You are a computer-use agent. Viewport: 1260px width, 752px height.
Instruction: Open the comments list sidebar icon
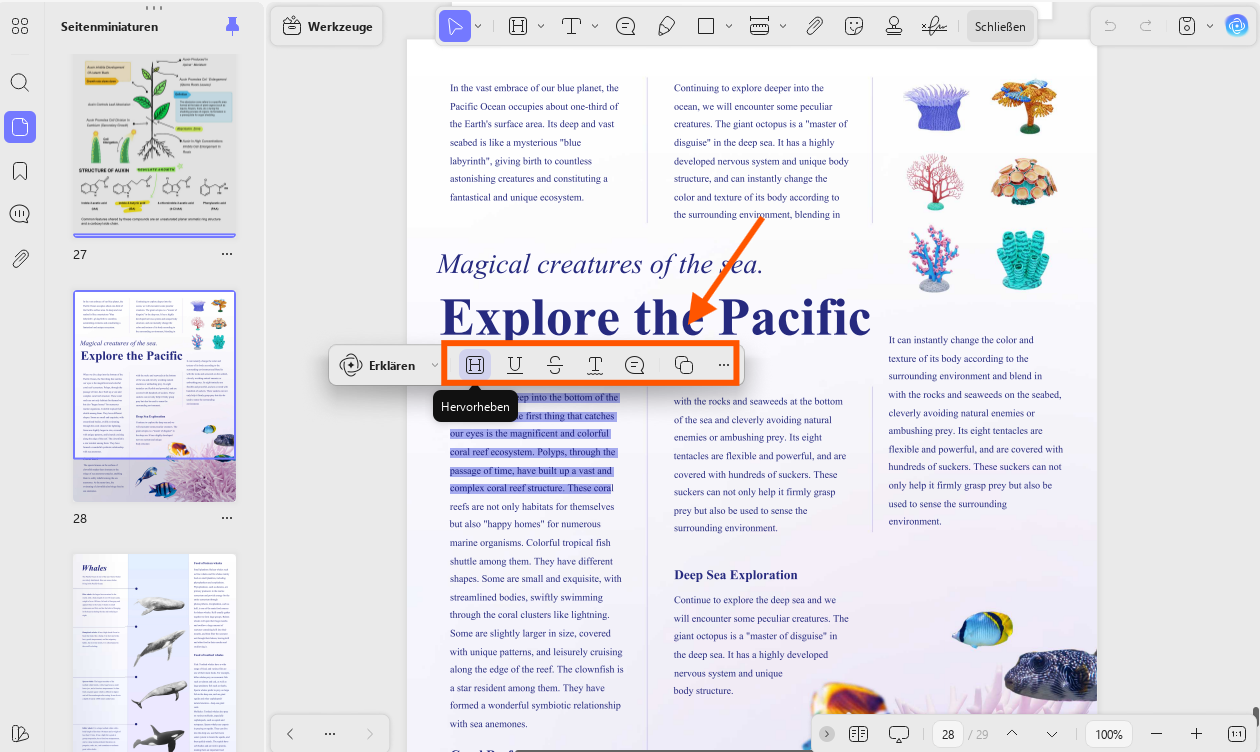(20, 214)
